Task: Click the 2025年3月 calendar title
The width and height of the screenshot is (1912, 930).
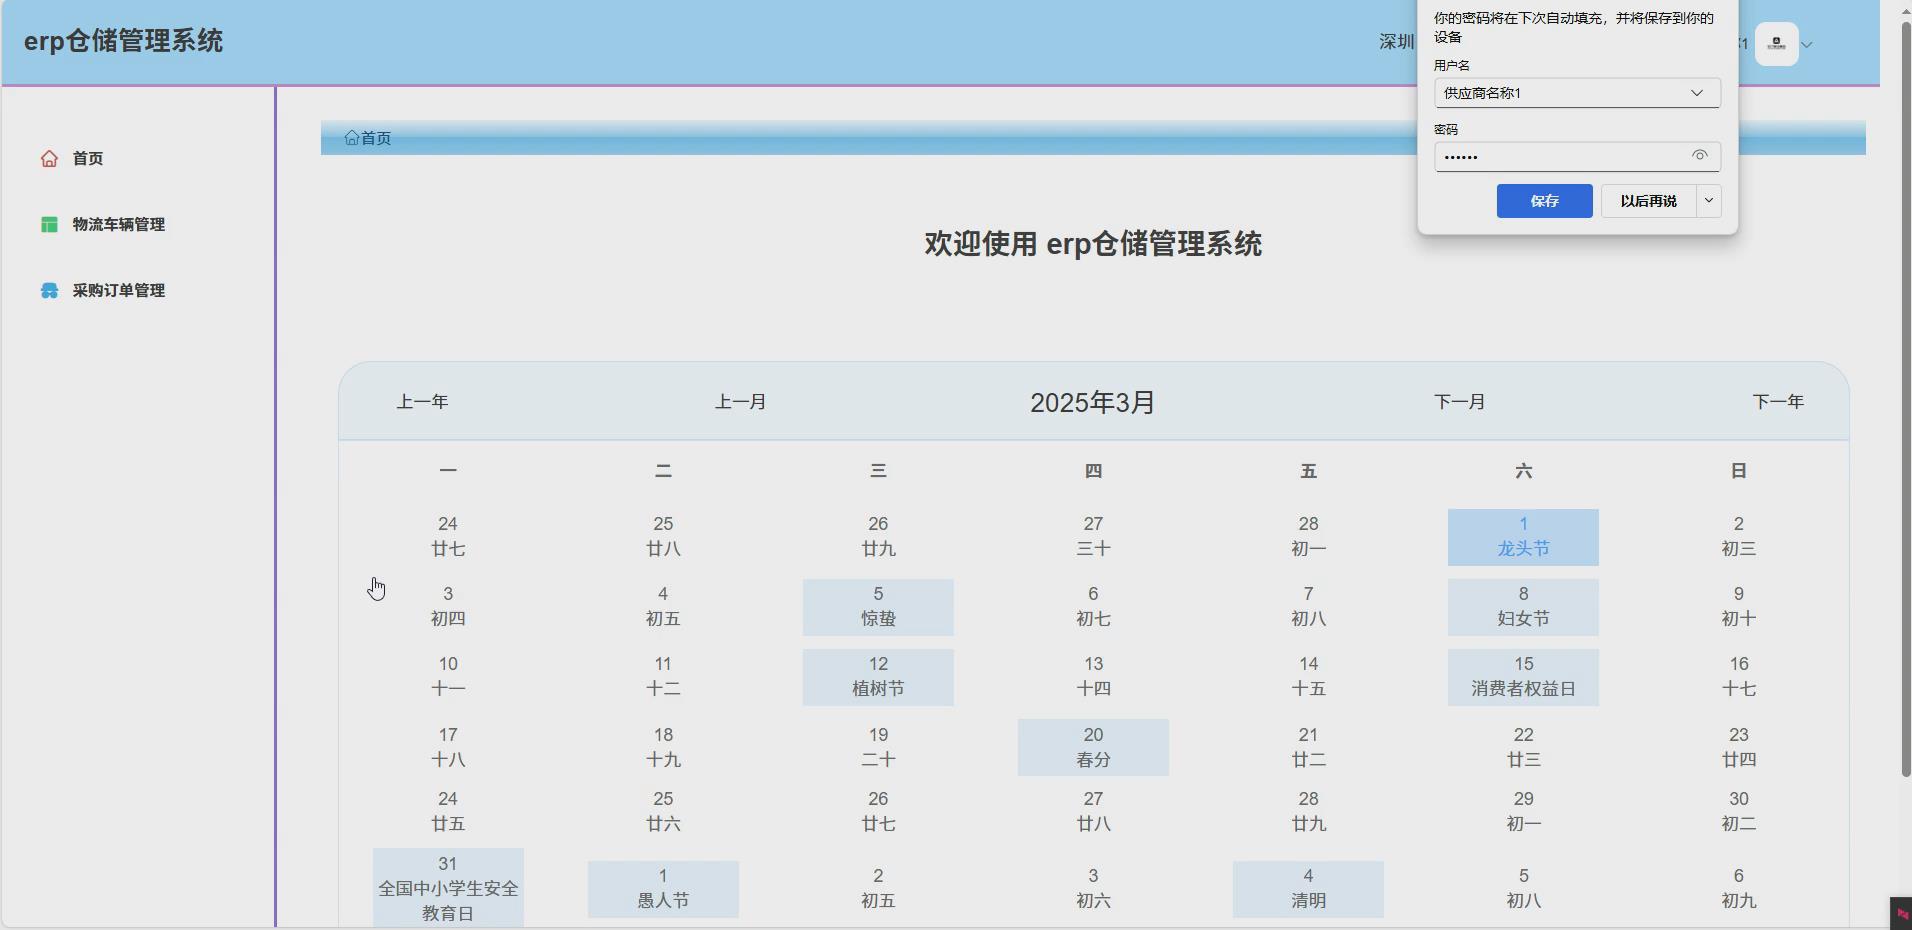Action: [x=1093, y=402]
